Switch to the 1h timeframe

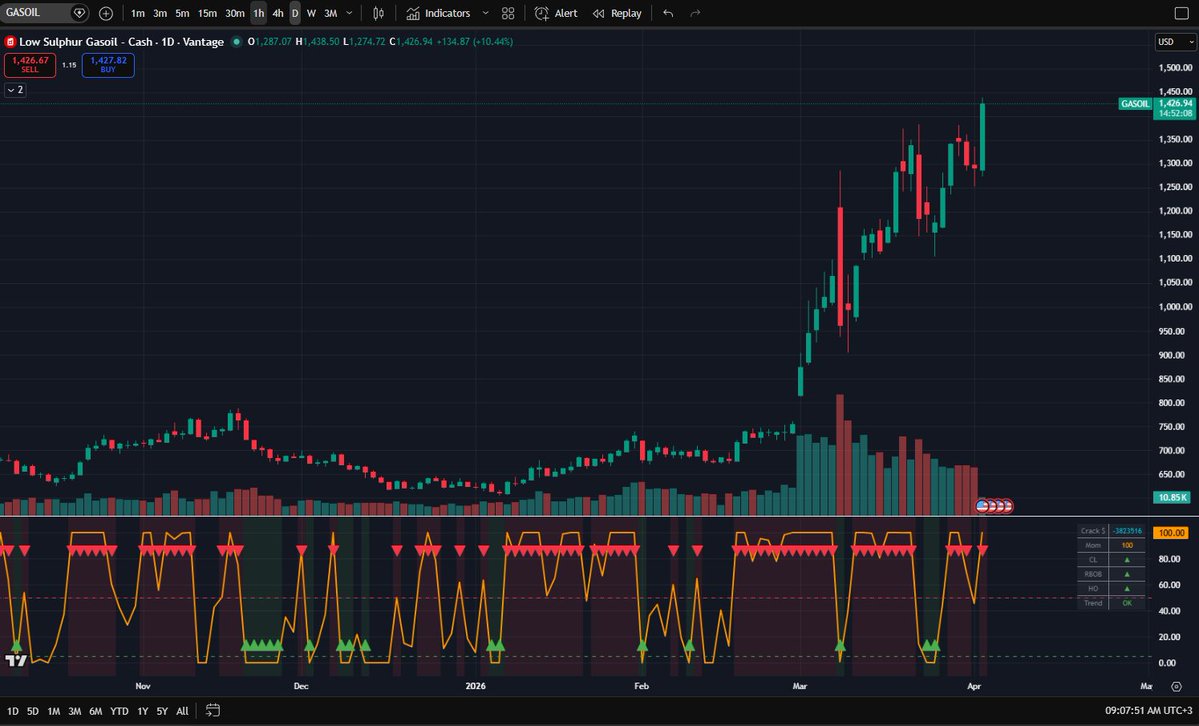[x=258, y=13]
